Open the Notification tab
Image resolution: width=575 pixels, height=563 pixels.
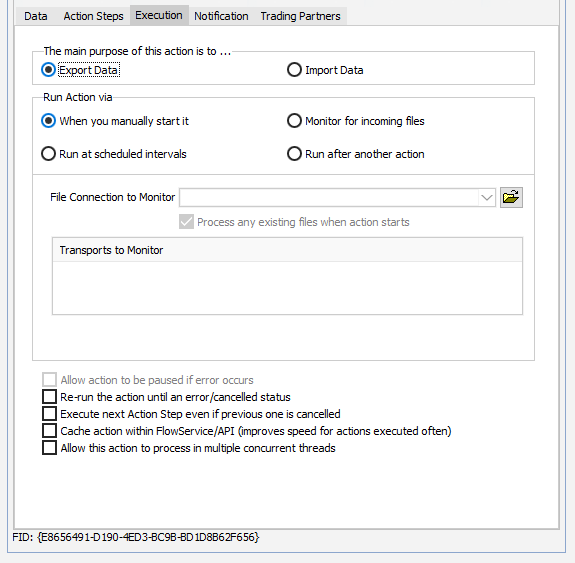[221, 16]
